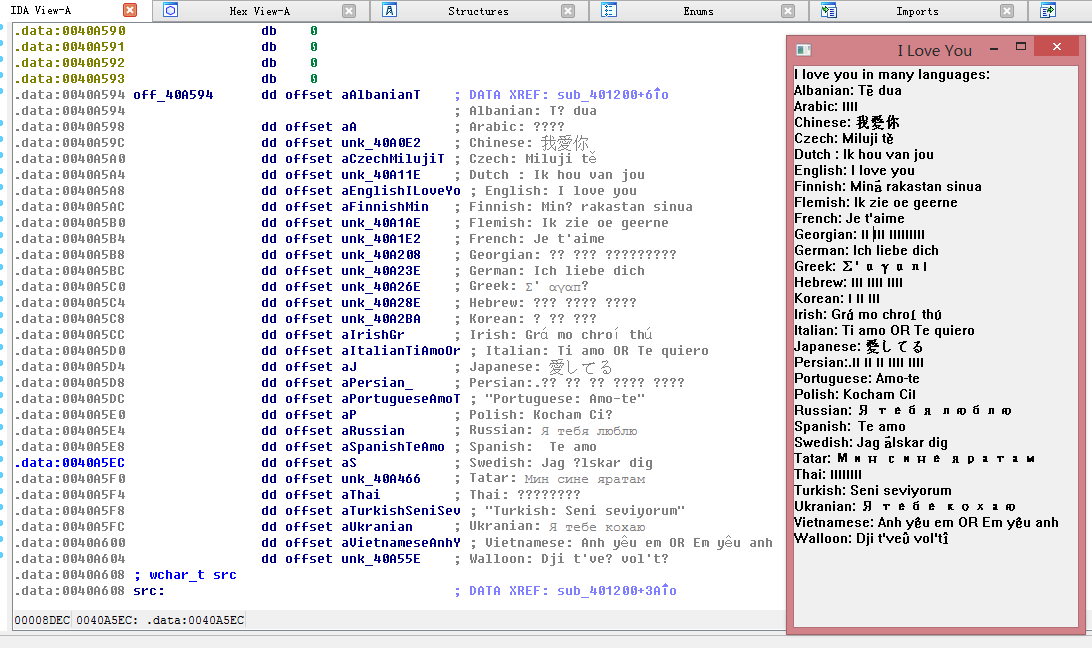Minimize the I Love You window
The height and width of the screenshot is (648, 1092).
[994, 49]
